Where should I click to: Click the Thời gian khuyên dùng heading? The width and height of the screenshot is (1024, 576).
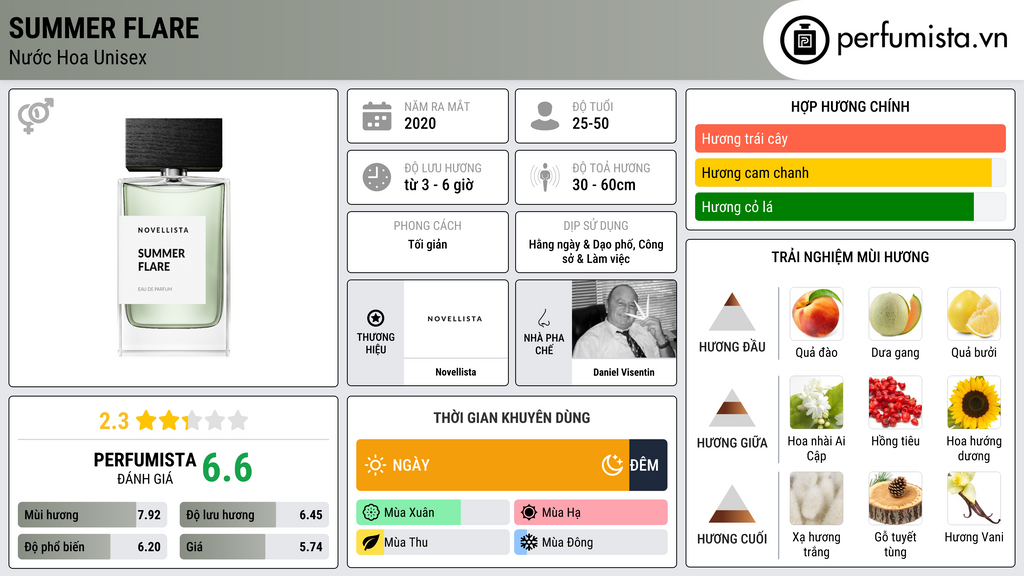coord(512,418)
